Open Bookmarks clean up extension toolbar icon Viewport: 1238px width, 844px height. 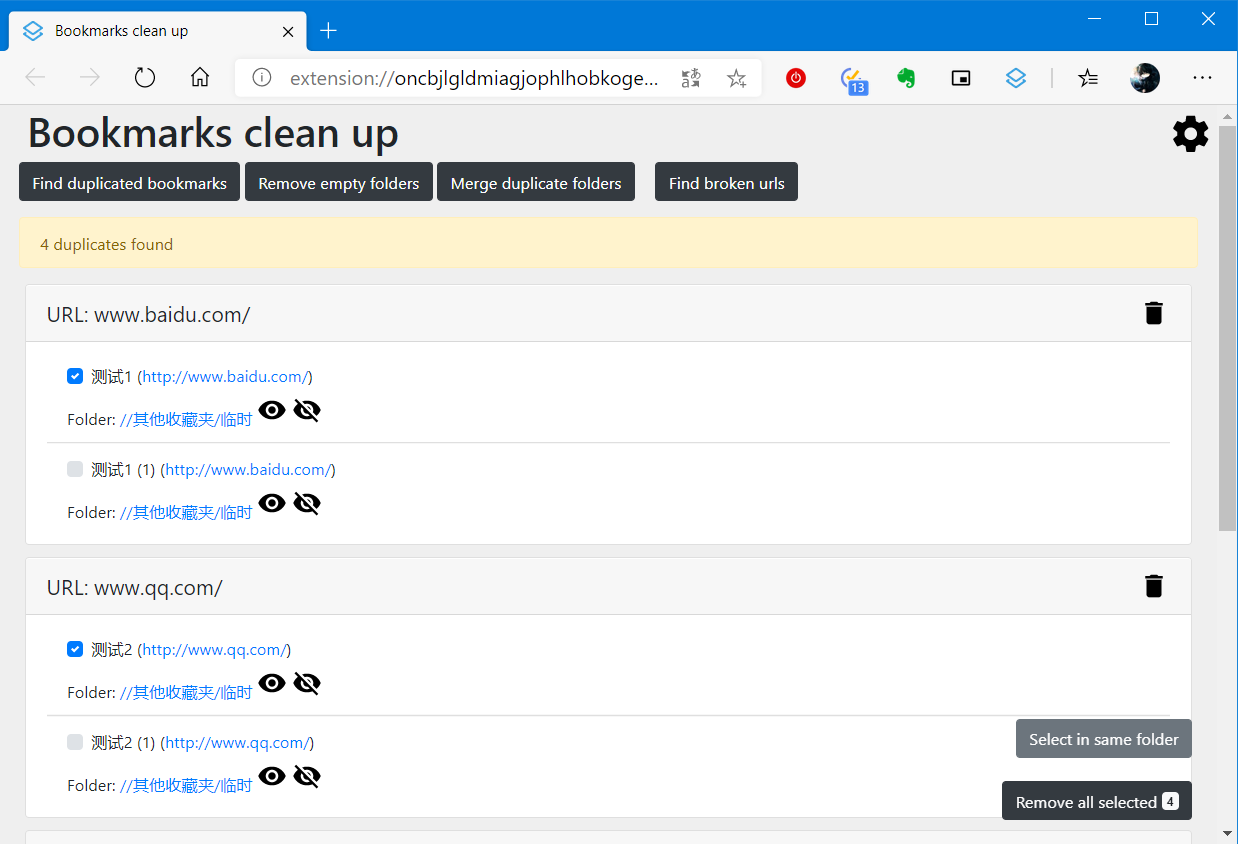(1016, 78)
